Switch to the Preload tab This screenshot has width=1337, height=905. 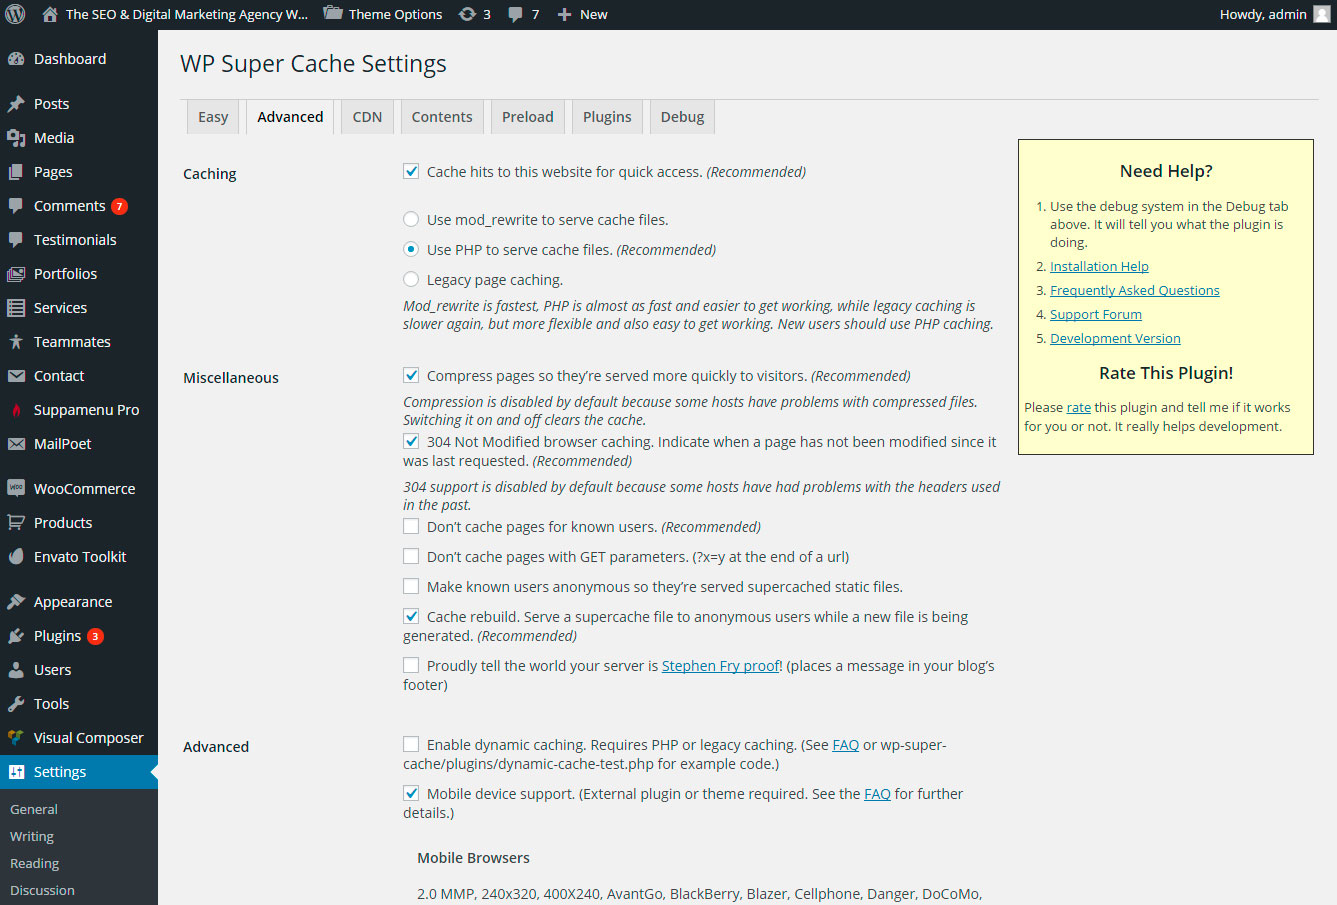pyautogui.click(x=527, y=117)
